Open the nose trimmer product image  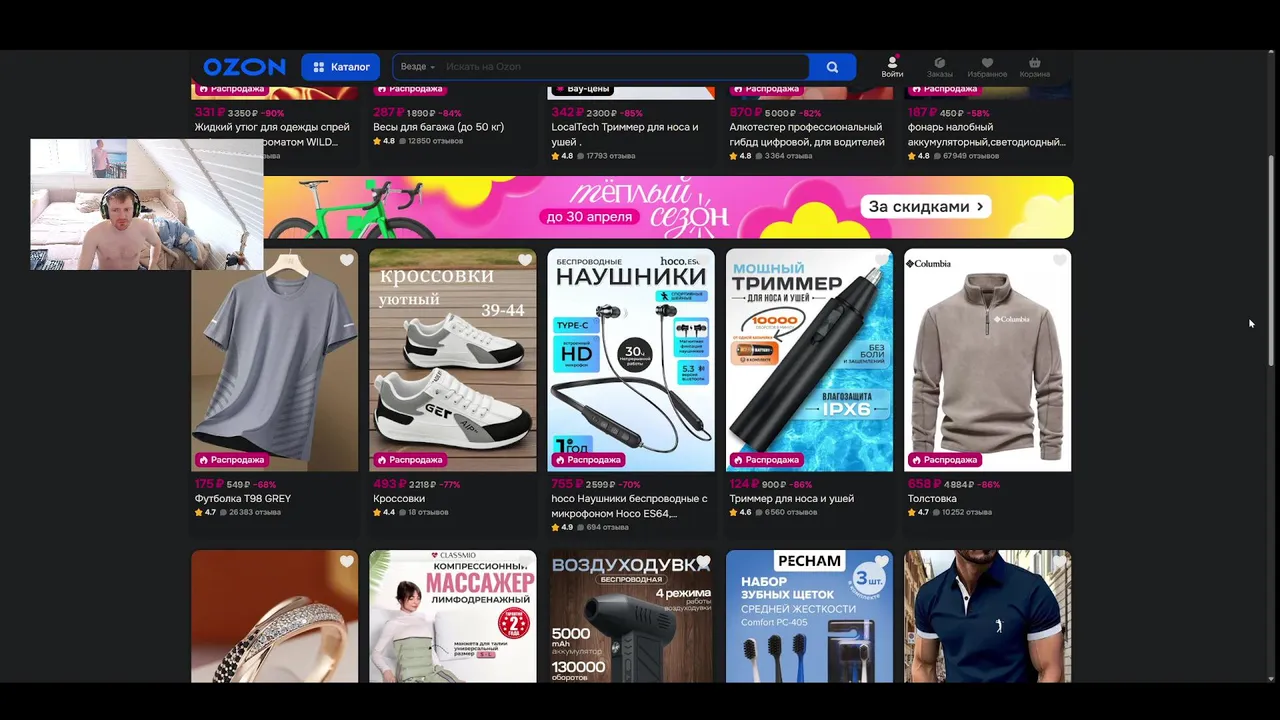point(809,360)
